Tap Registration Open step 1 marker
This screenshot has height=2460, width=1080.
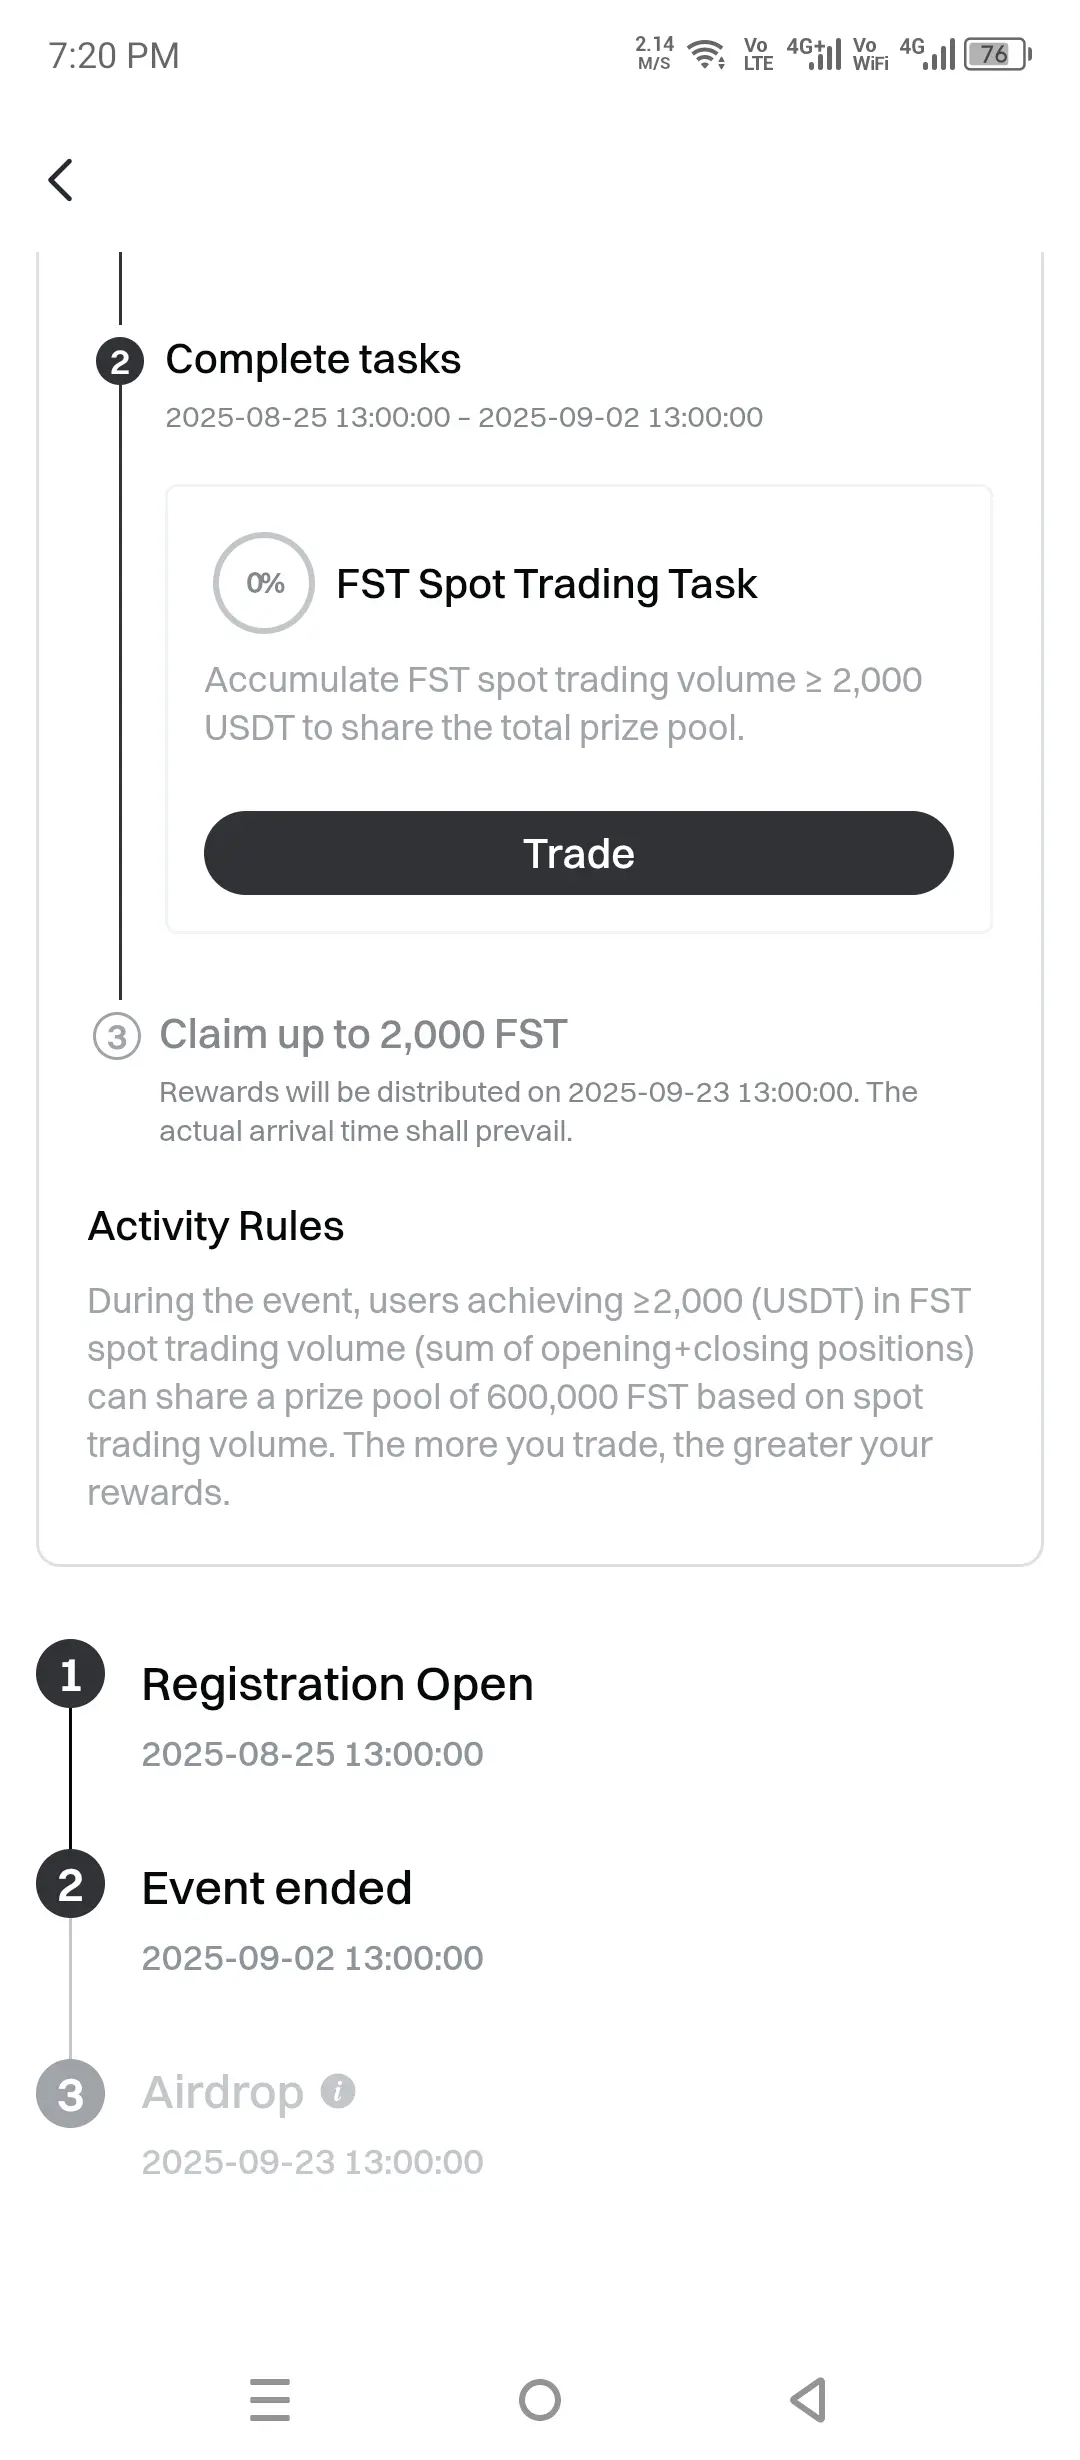70,1674
